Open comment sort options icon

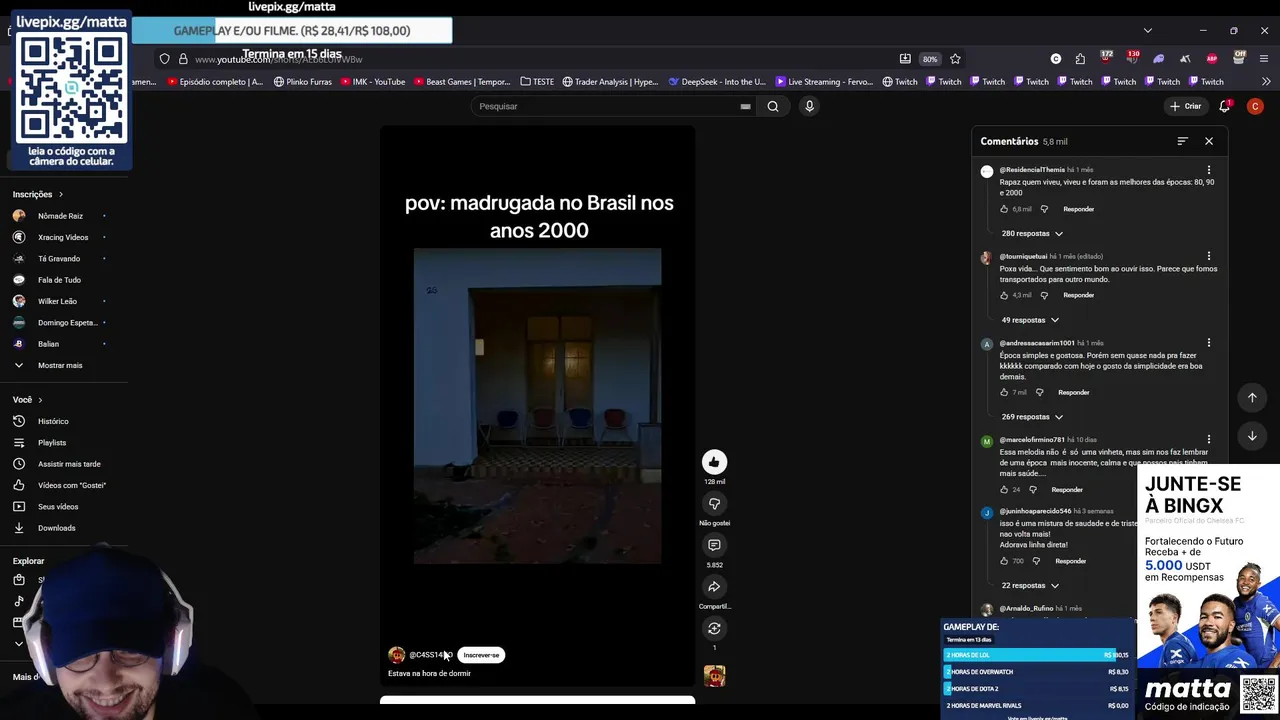[x=1182, y=141]
